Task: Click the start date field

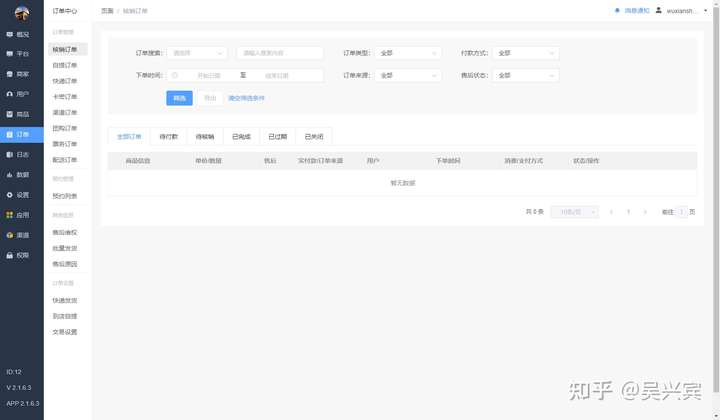Action: (x=209, y=75)
